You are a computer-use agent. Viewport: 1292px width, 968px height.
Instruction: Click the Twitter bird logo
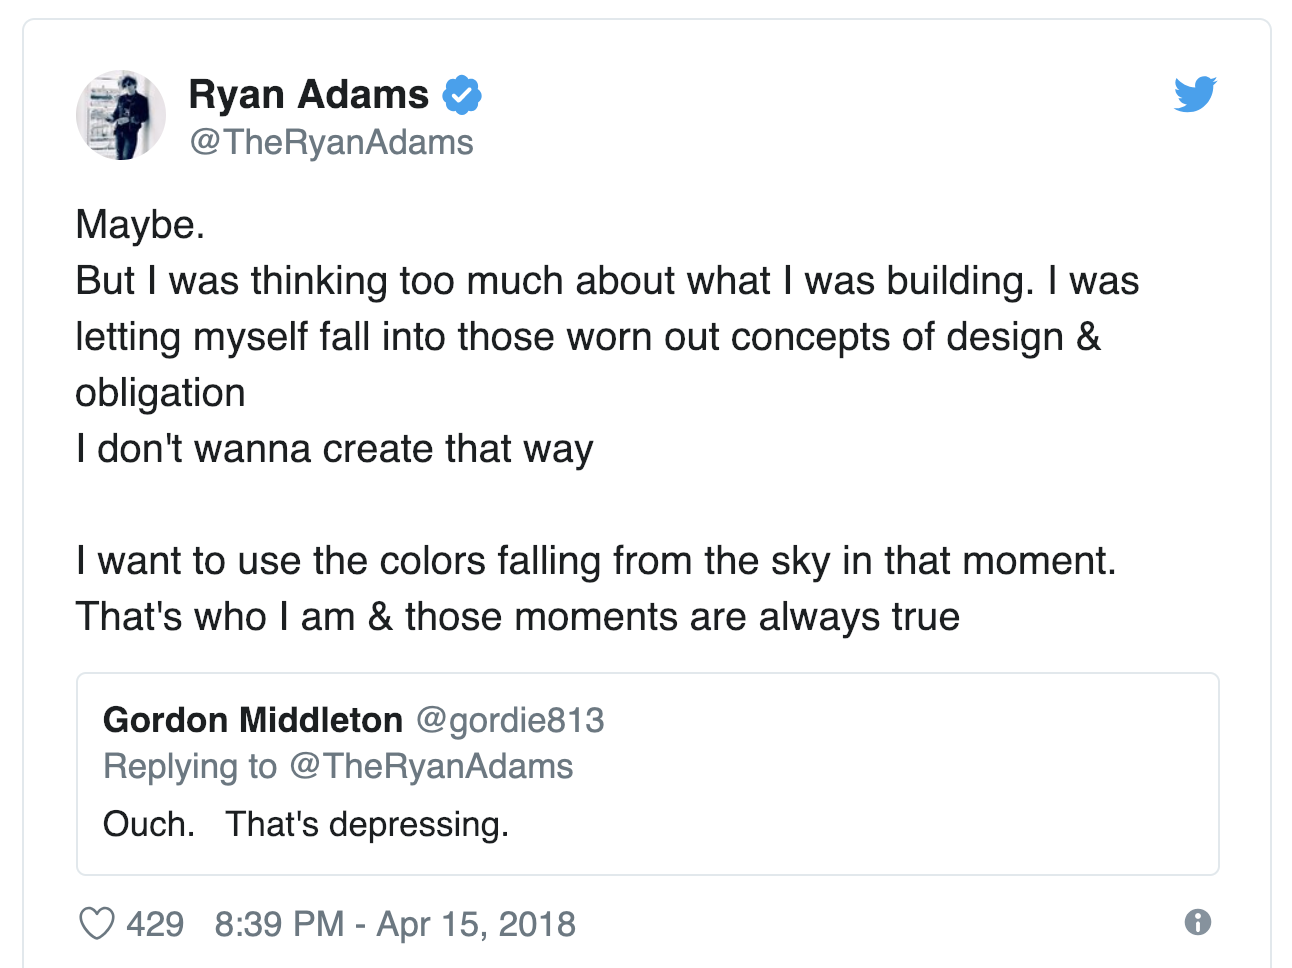click(1195, 94)
